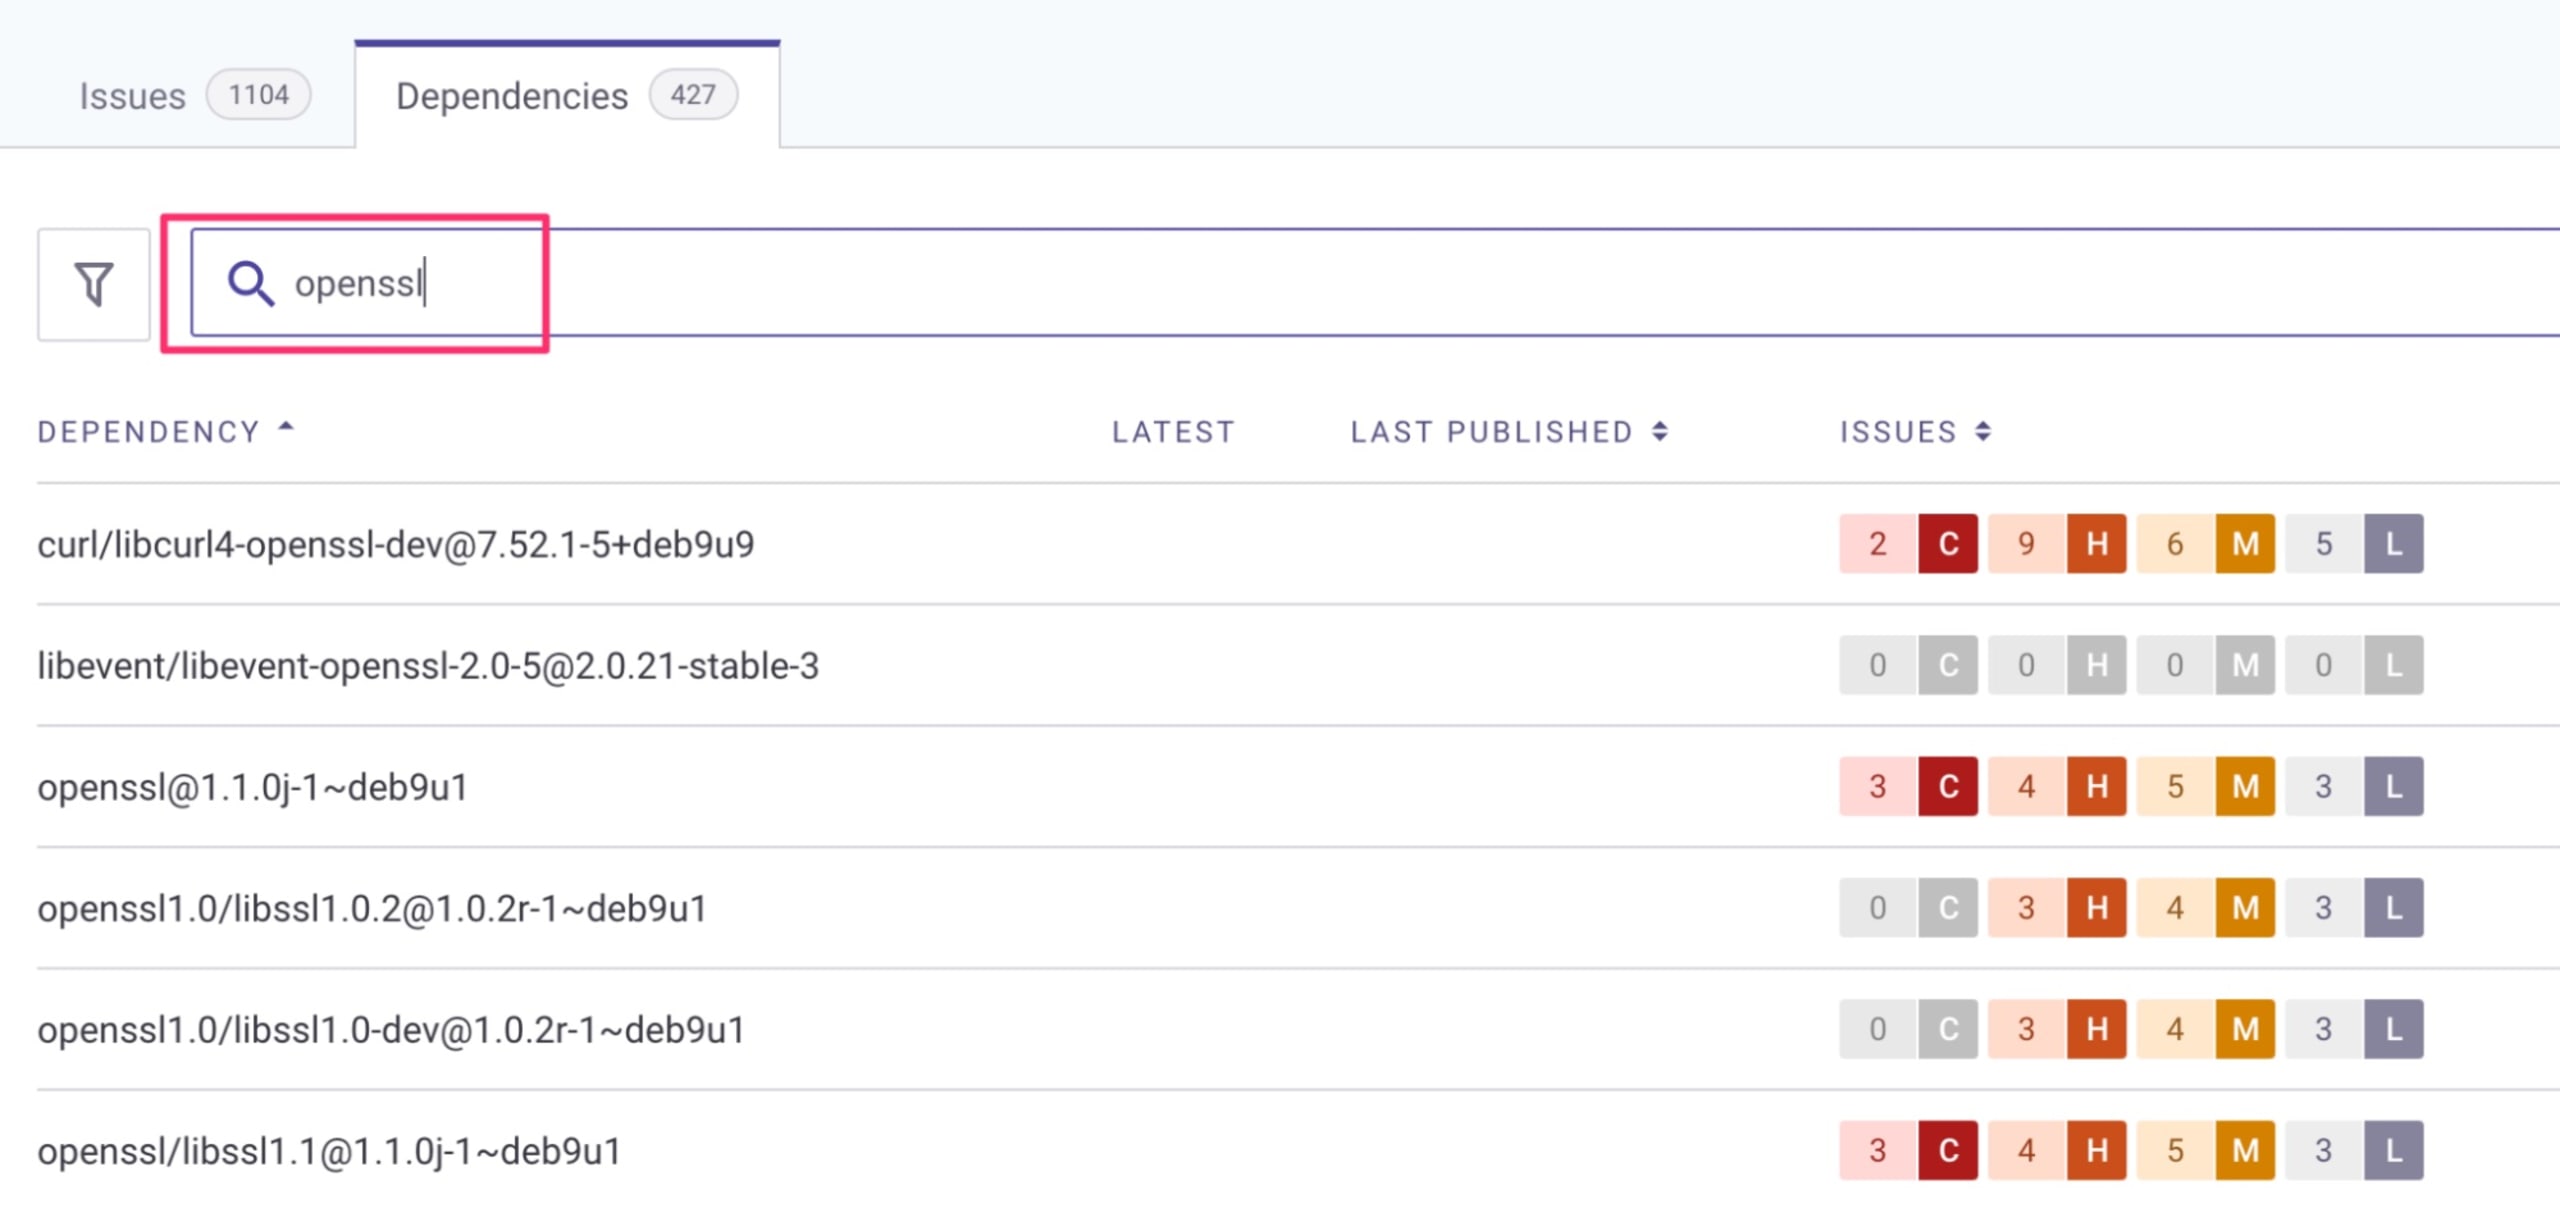The image size is (2560, 1217).
Task: Click grey critical badge in libssl1.0-dev row
Action: (1947, 1029)
